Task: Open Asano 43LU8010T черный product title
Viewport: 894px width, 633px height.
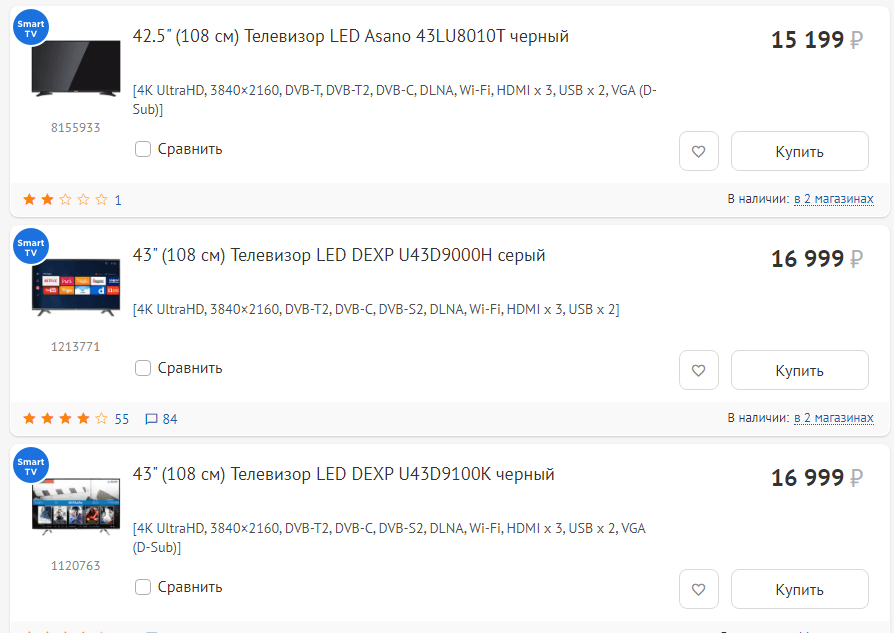Action: pos(350,37)
